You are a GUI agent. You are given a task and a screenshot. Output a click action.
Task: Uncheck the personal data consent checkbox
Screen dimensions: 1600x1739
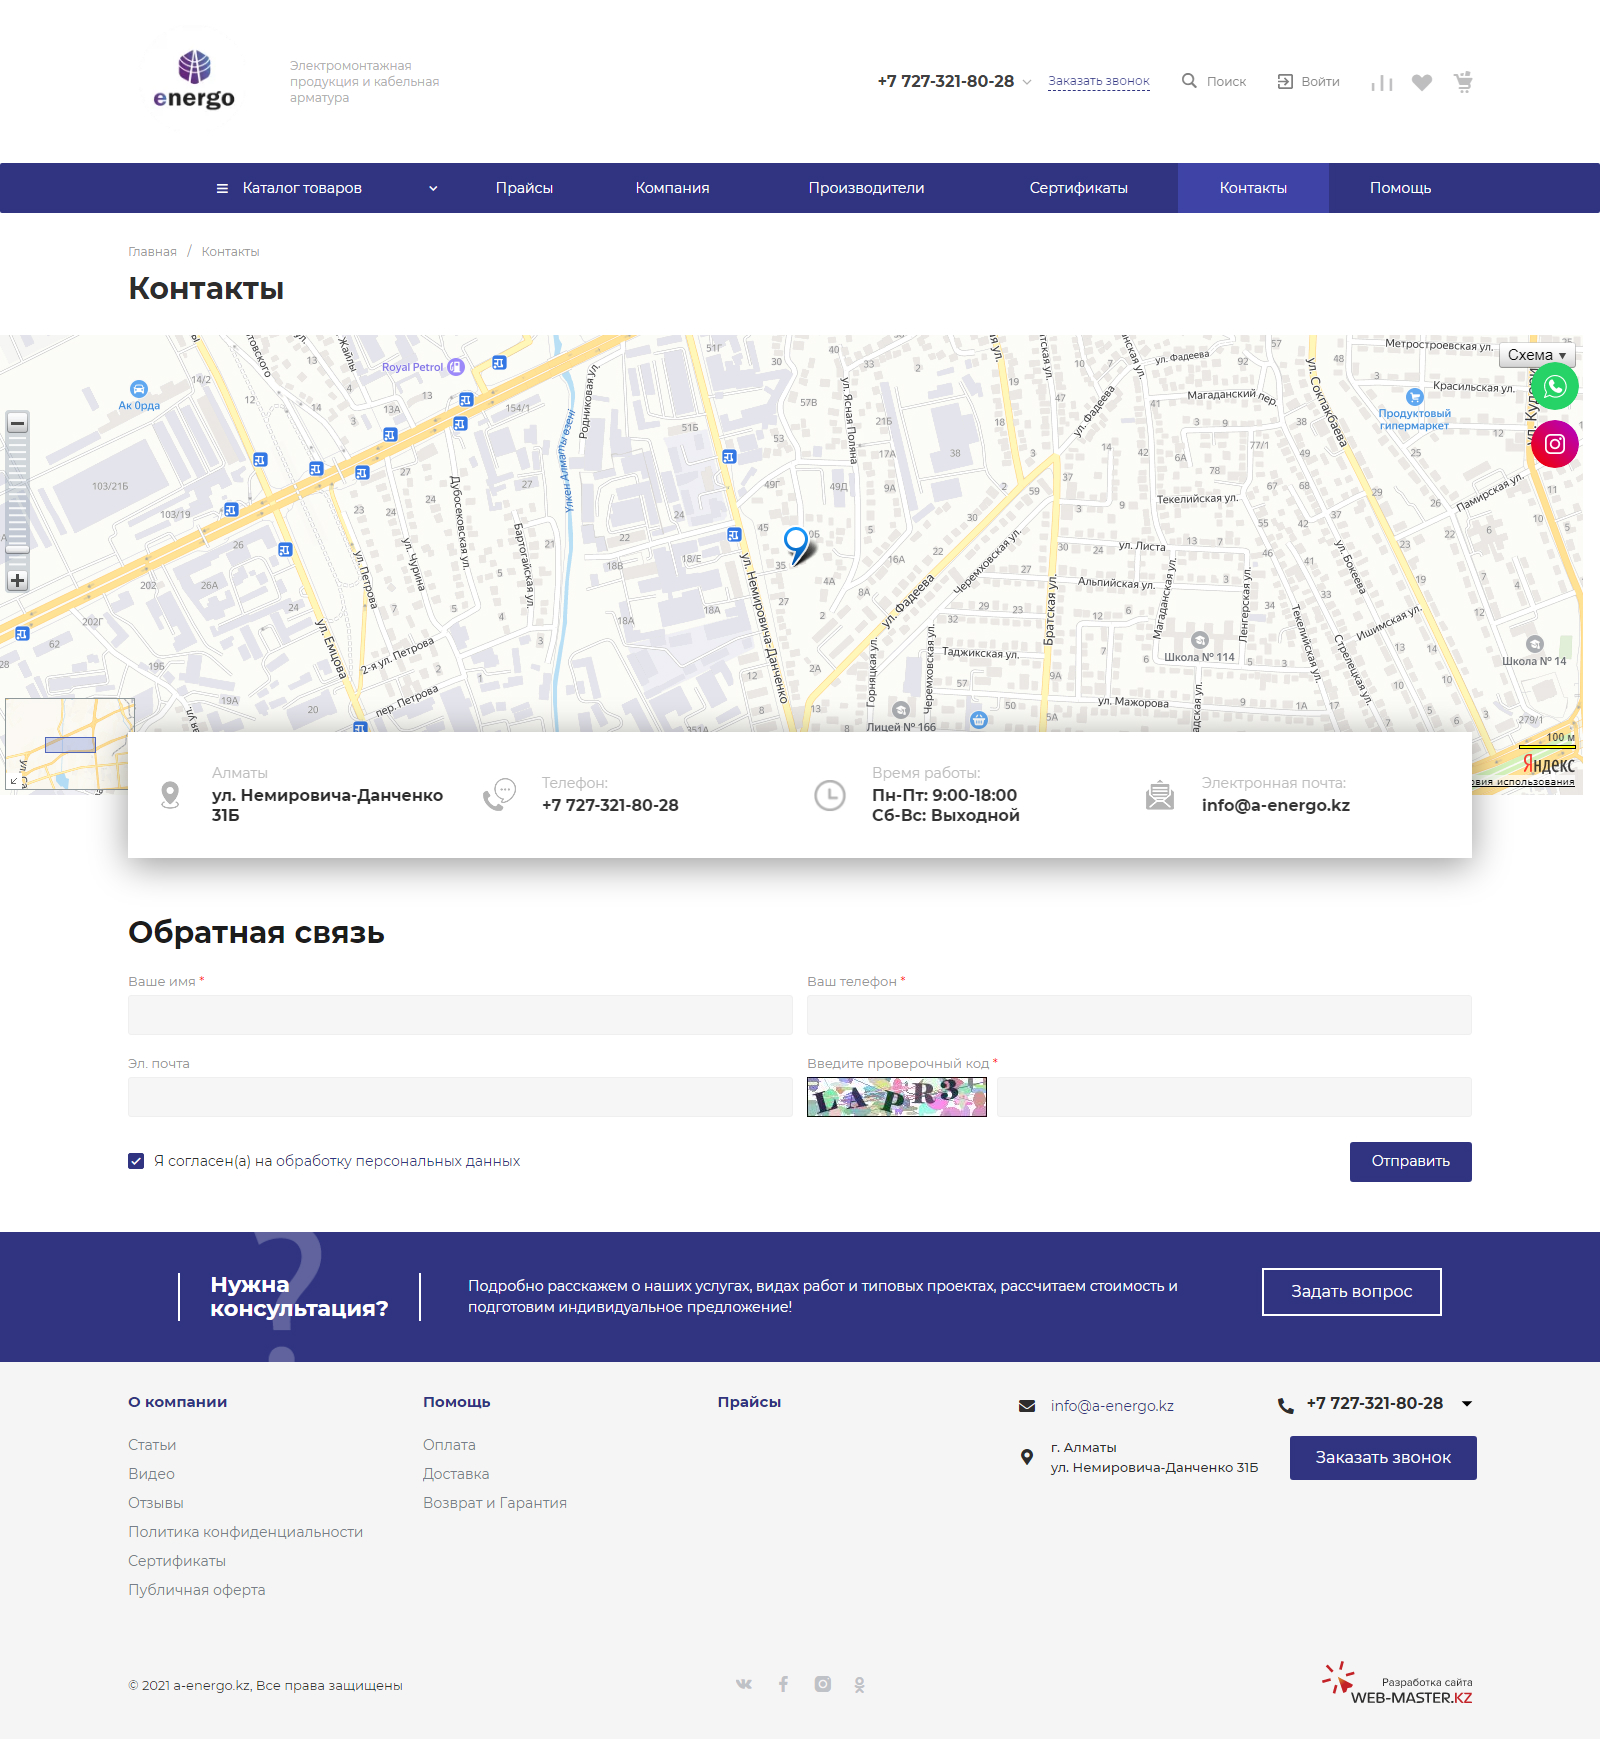tap(136, 1161)
